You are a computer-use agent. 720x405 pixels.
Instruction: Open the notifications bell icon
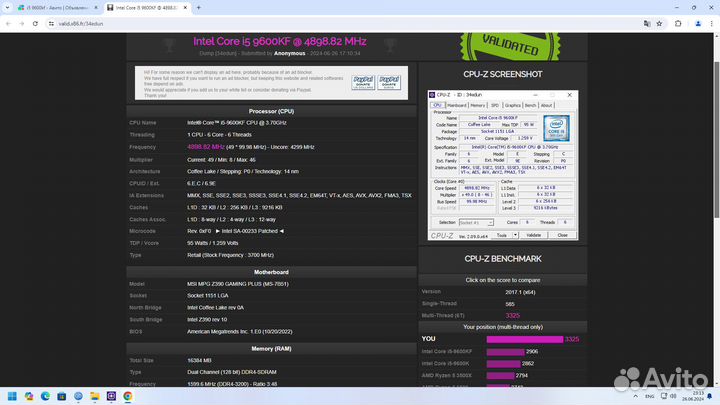pos(710,396)
